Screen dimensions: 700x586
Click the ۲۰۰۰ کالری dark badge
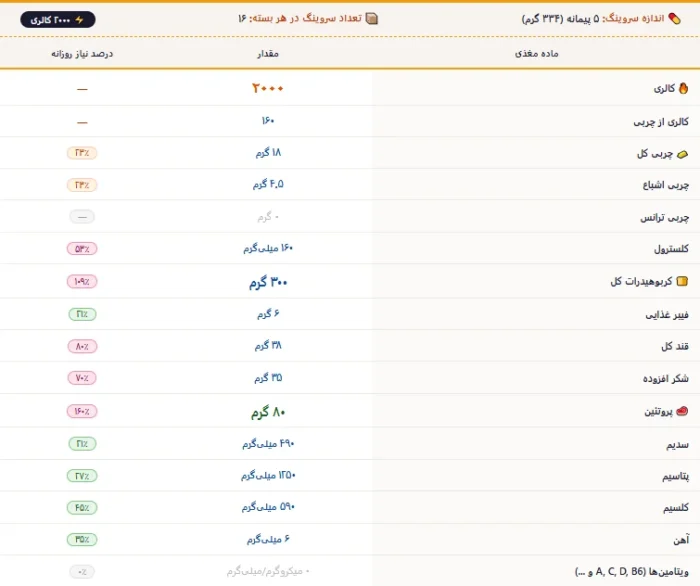pos(58,20)
